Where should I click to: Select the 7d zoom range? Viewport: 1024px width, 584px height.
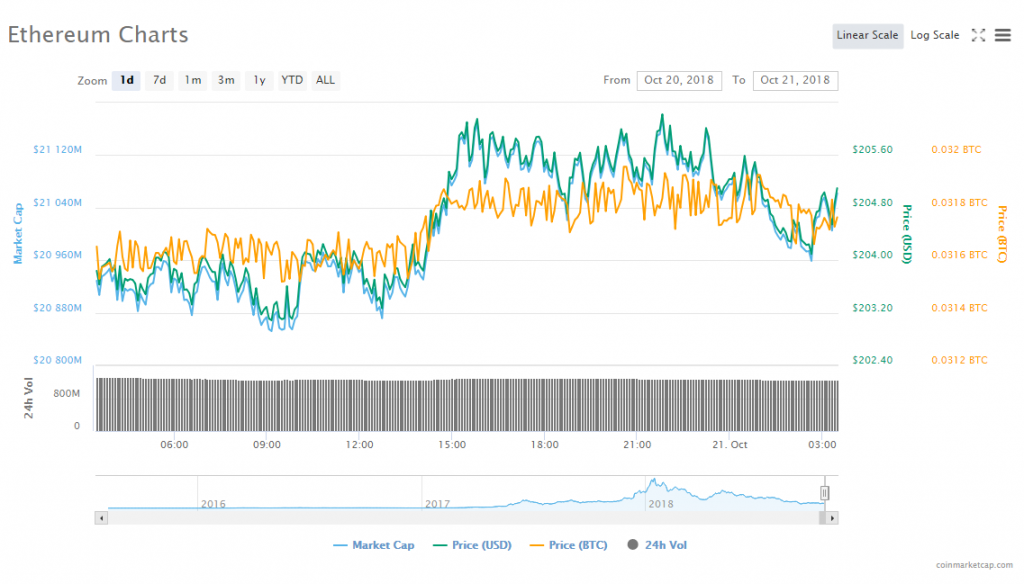[x=159, y=80]
